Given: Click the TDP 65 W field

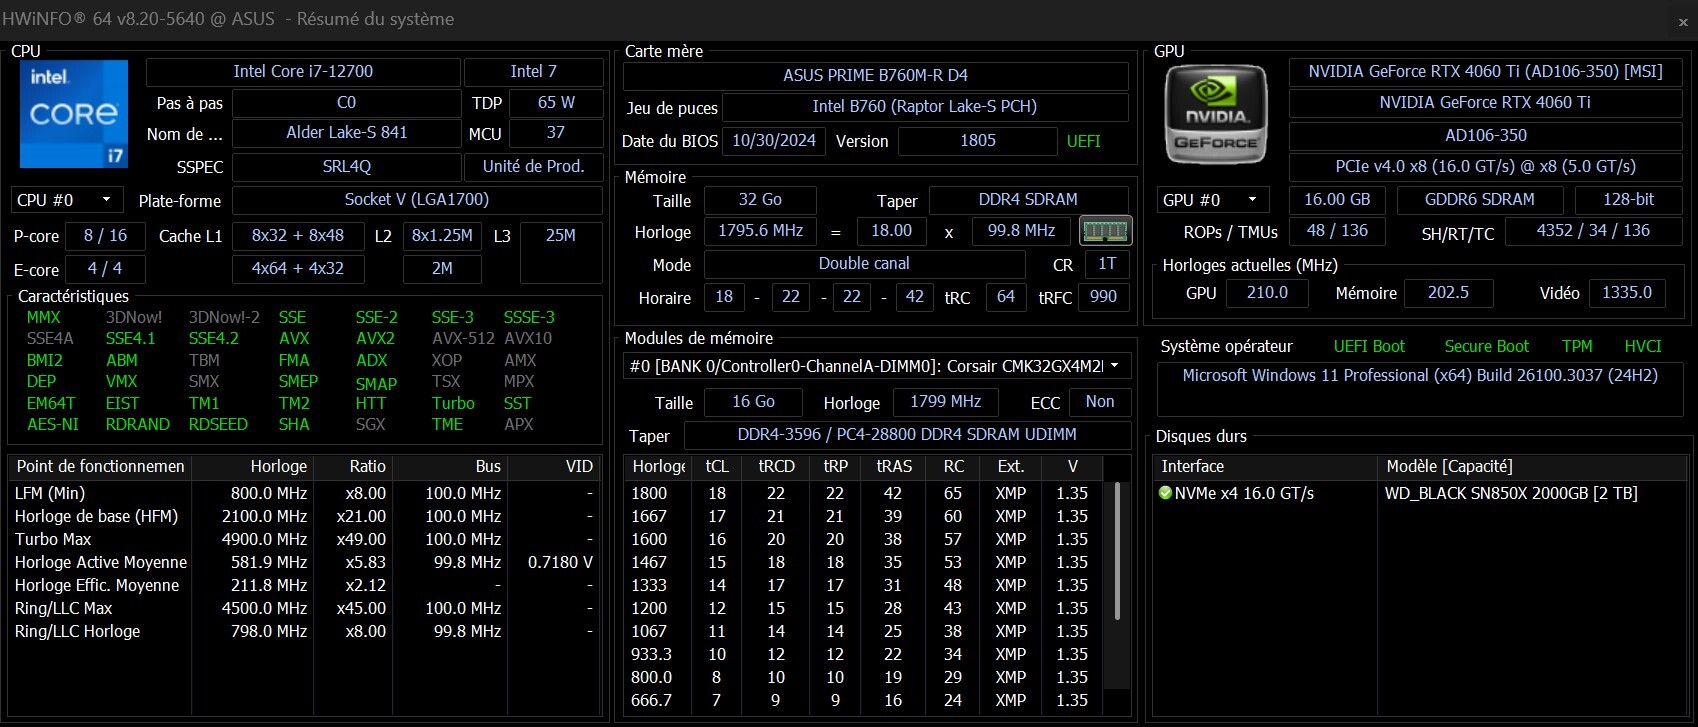Looking at the screenshot, I should [x=556, y=102].
